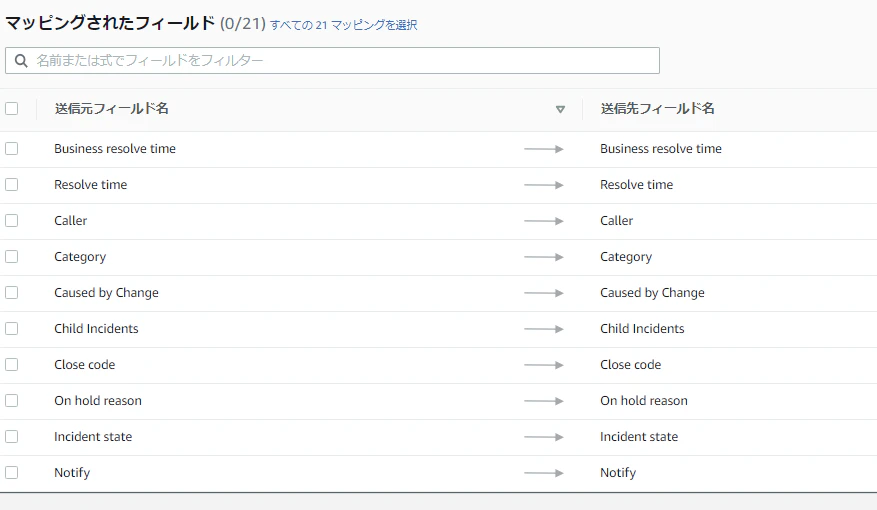Click the すべての 21 マッピングを選択 link
This screenshot has width=877, height=510.
[x=343, y=25]
